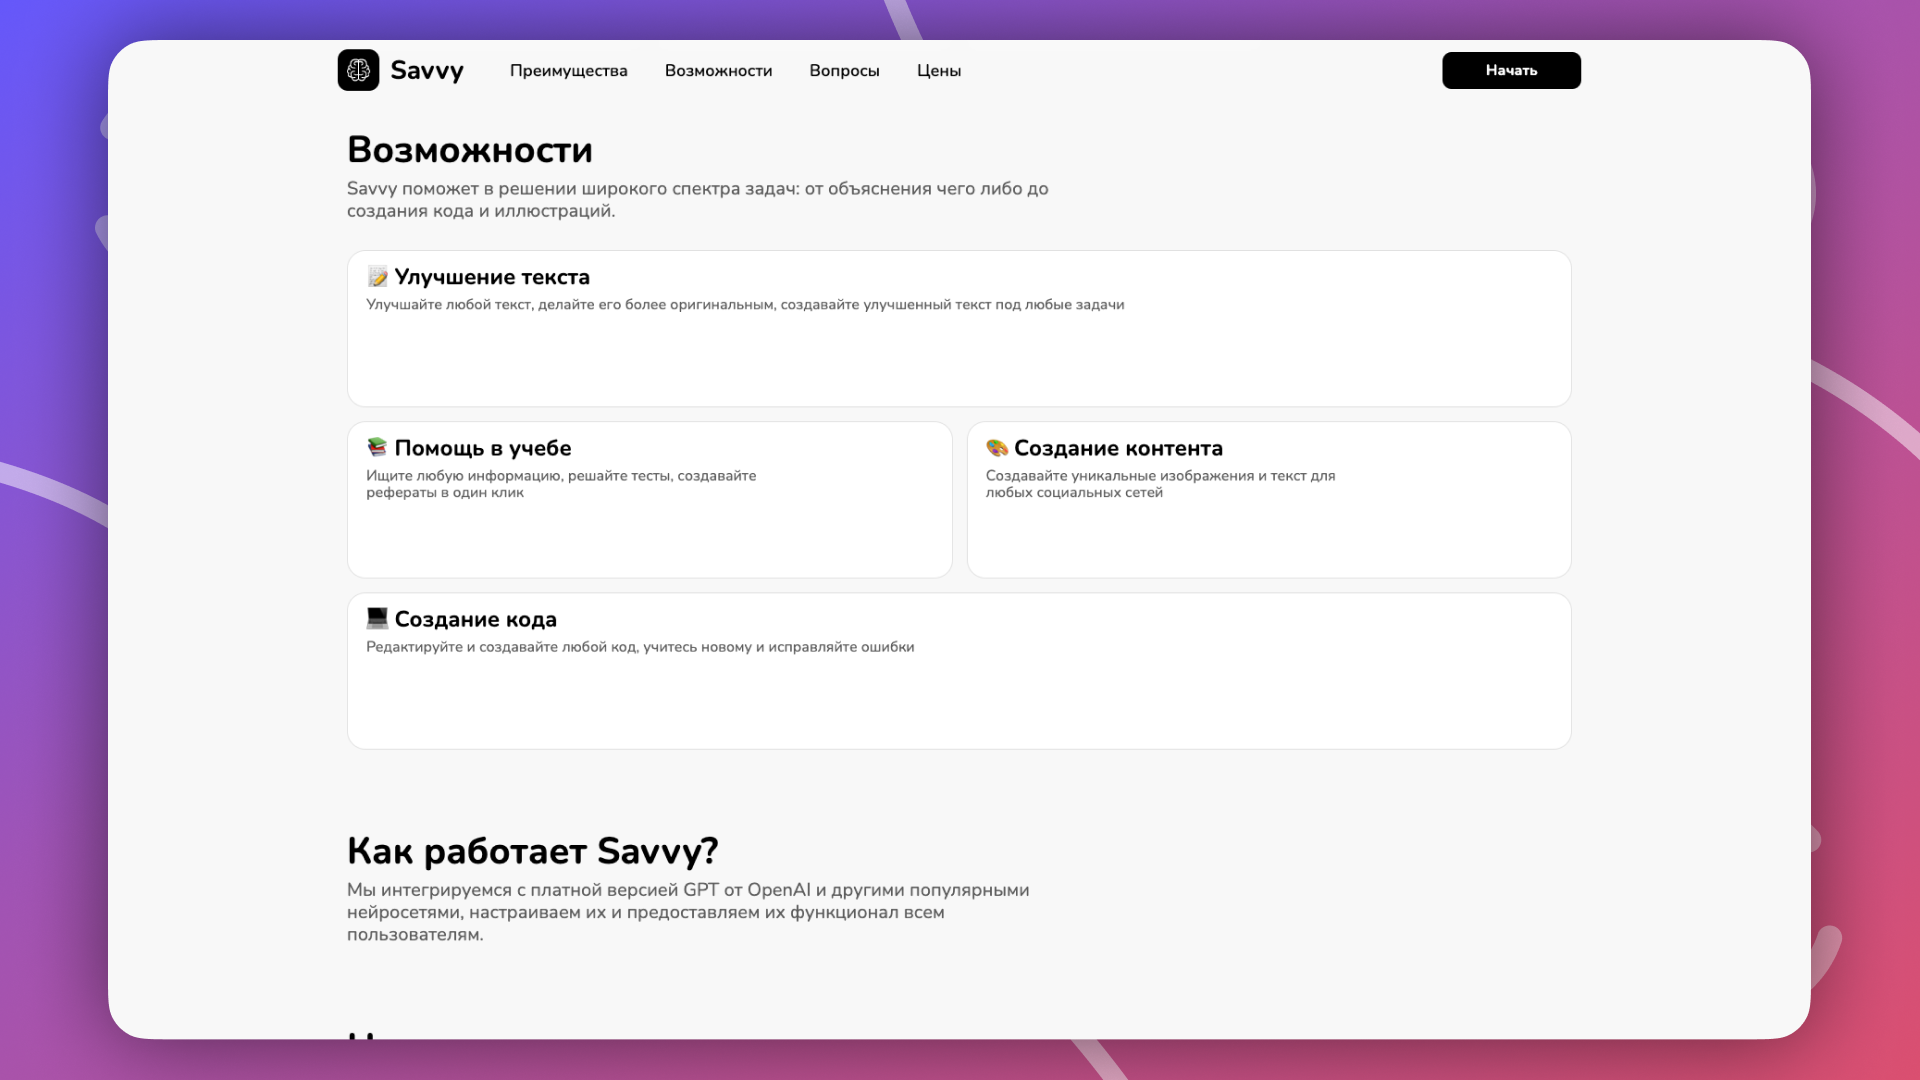Click the books emoji beside Помощь в учебе

pos(377,447)
